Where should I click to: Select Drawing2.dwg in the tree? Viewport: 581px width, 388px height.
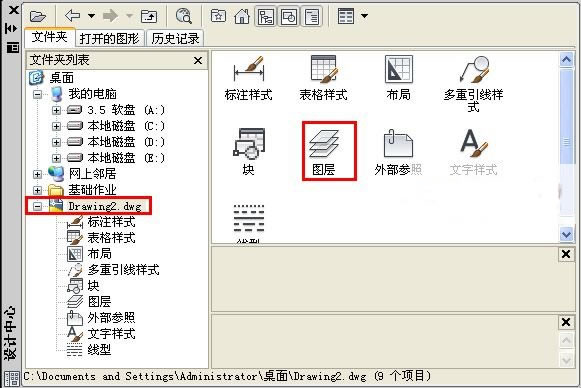(x=105, y=206)
